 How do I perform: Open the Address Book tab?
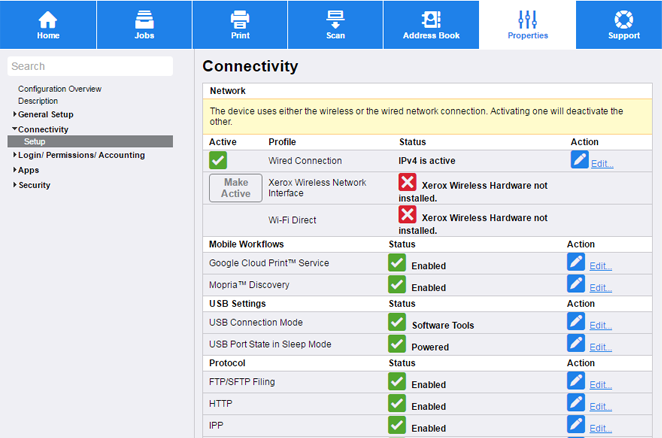[431, 25]
